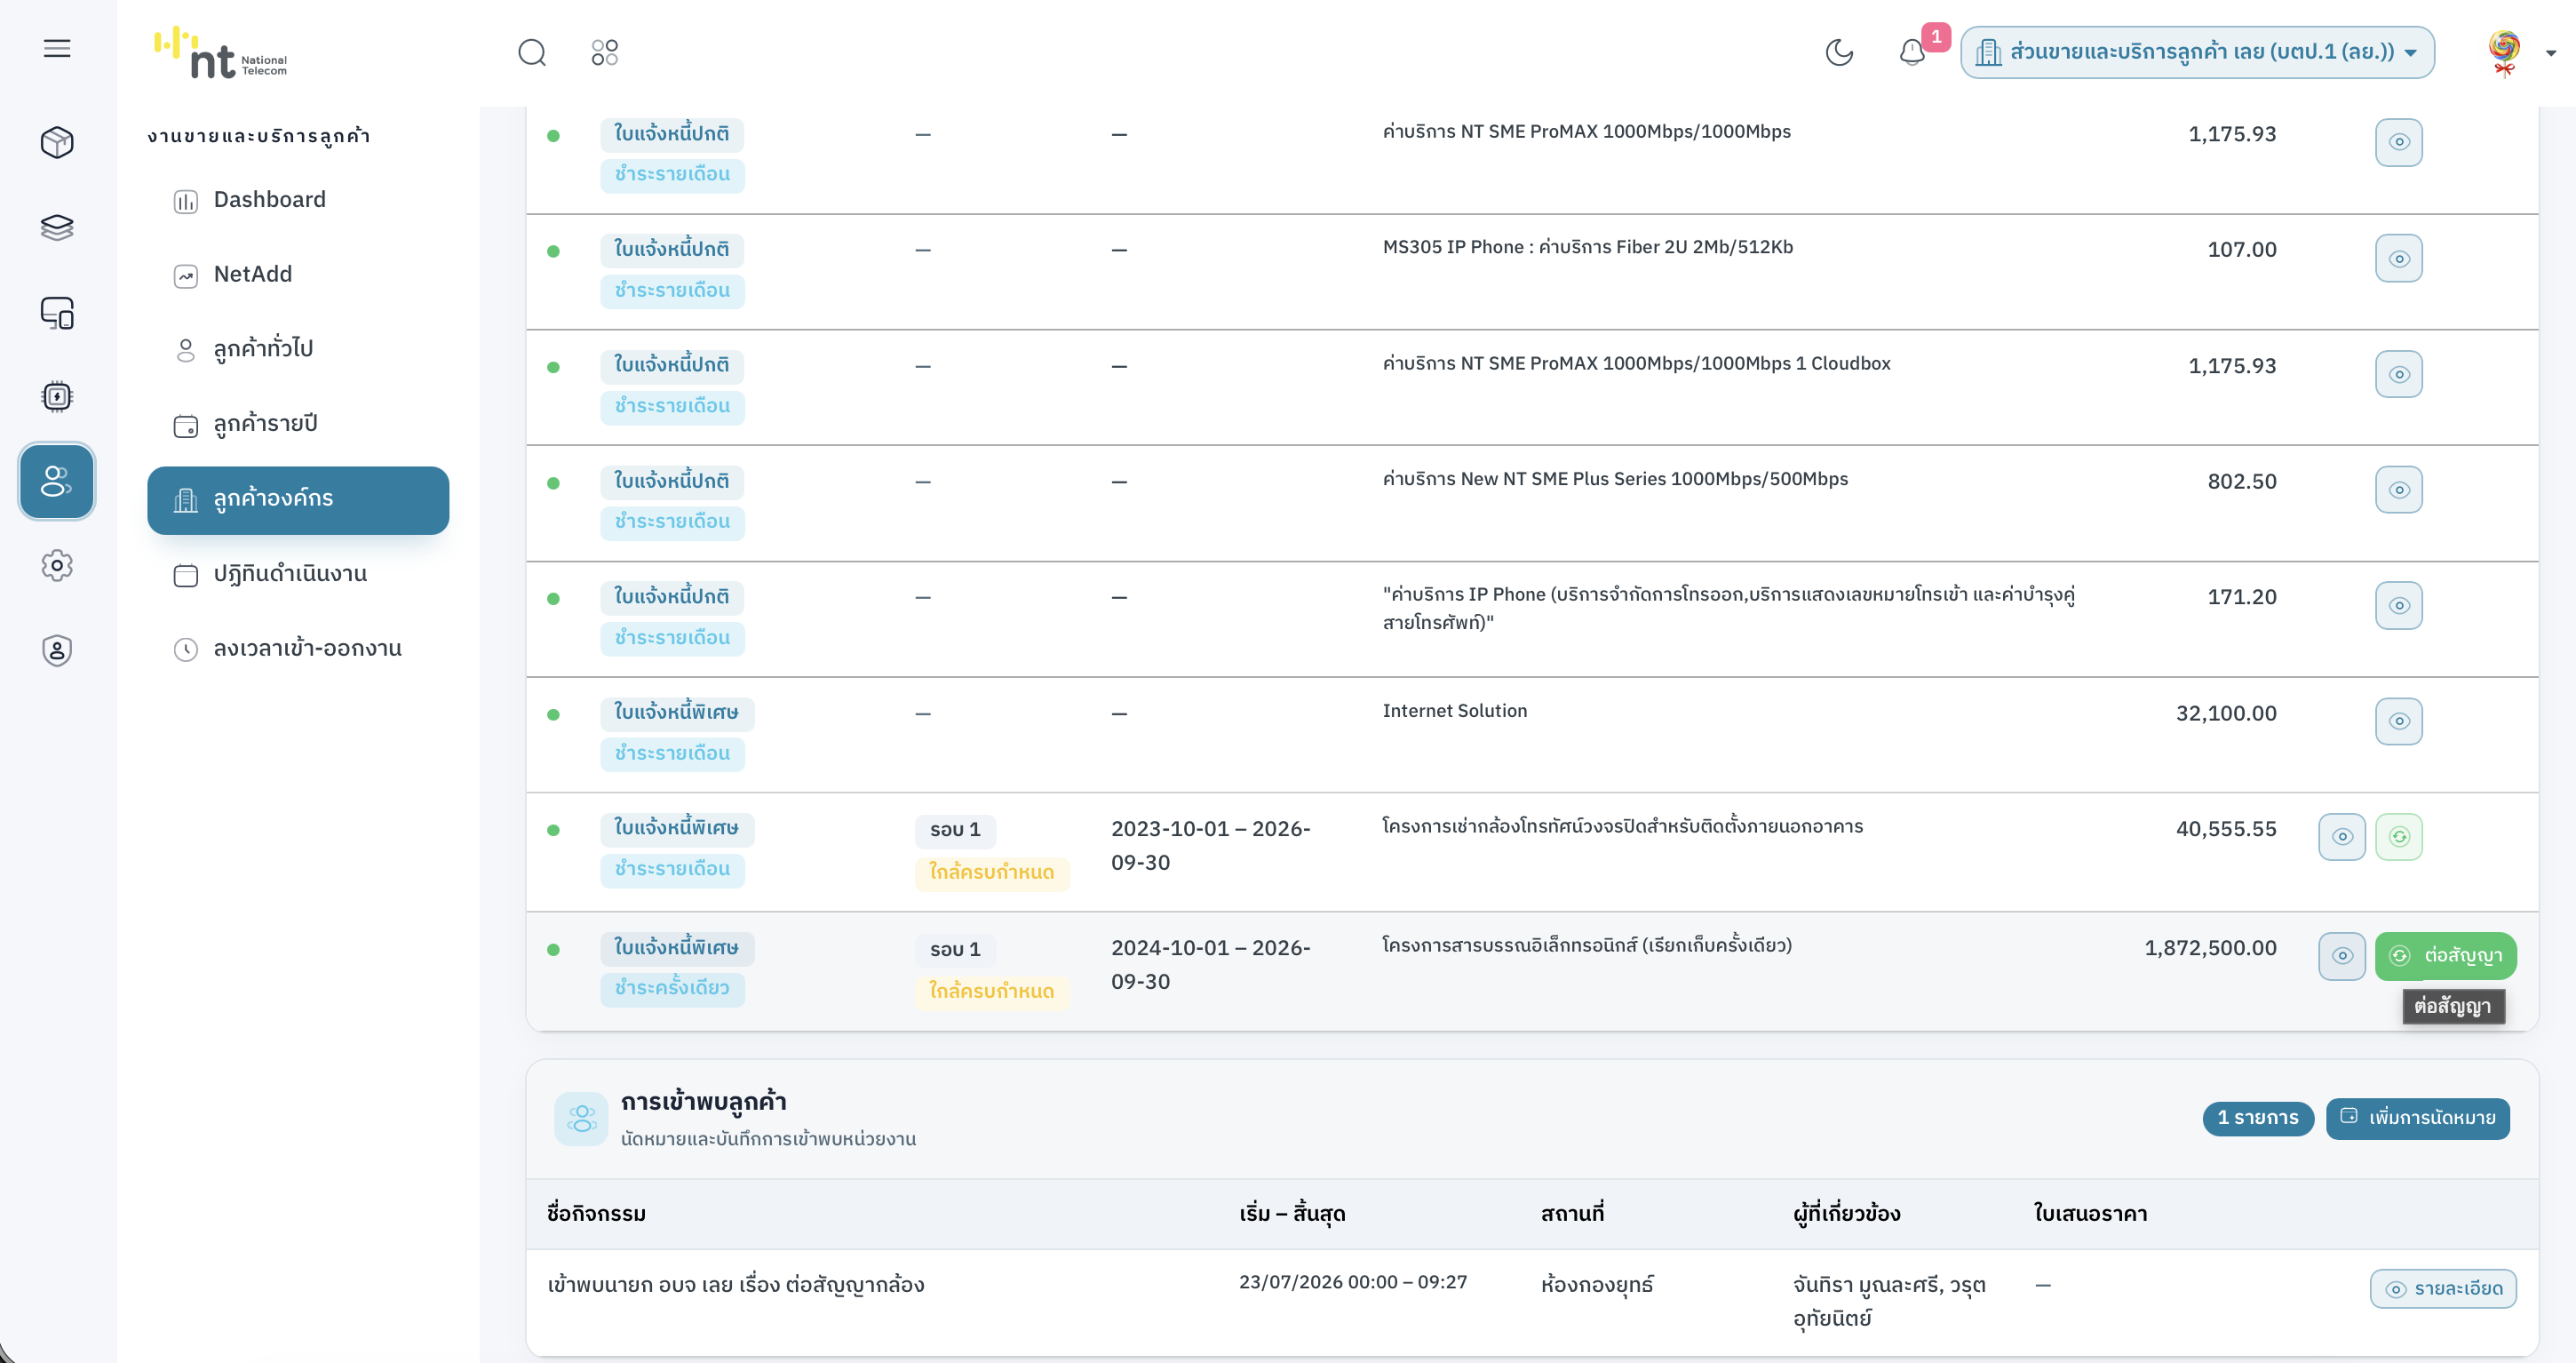This screenshot has width=2576, height=1363.
Task: Click the cube icon in left rail
Action: click(x=57, y=142)
